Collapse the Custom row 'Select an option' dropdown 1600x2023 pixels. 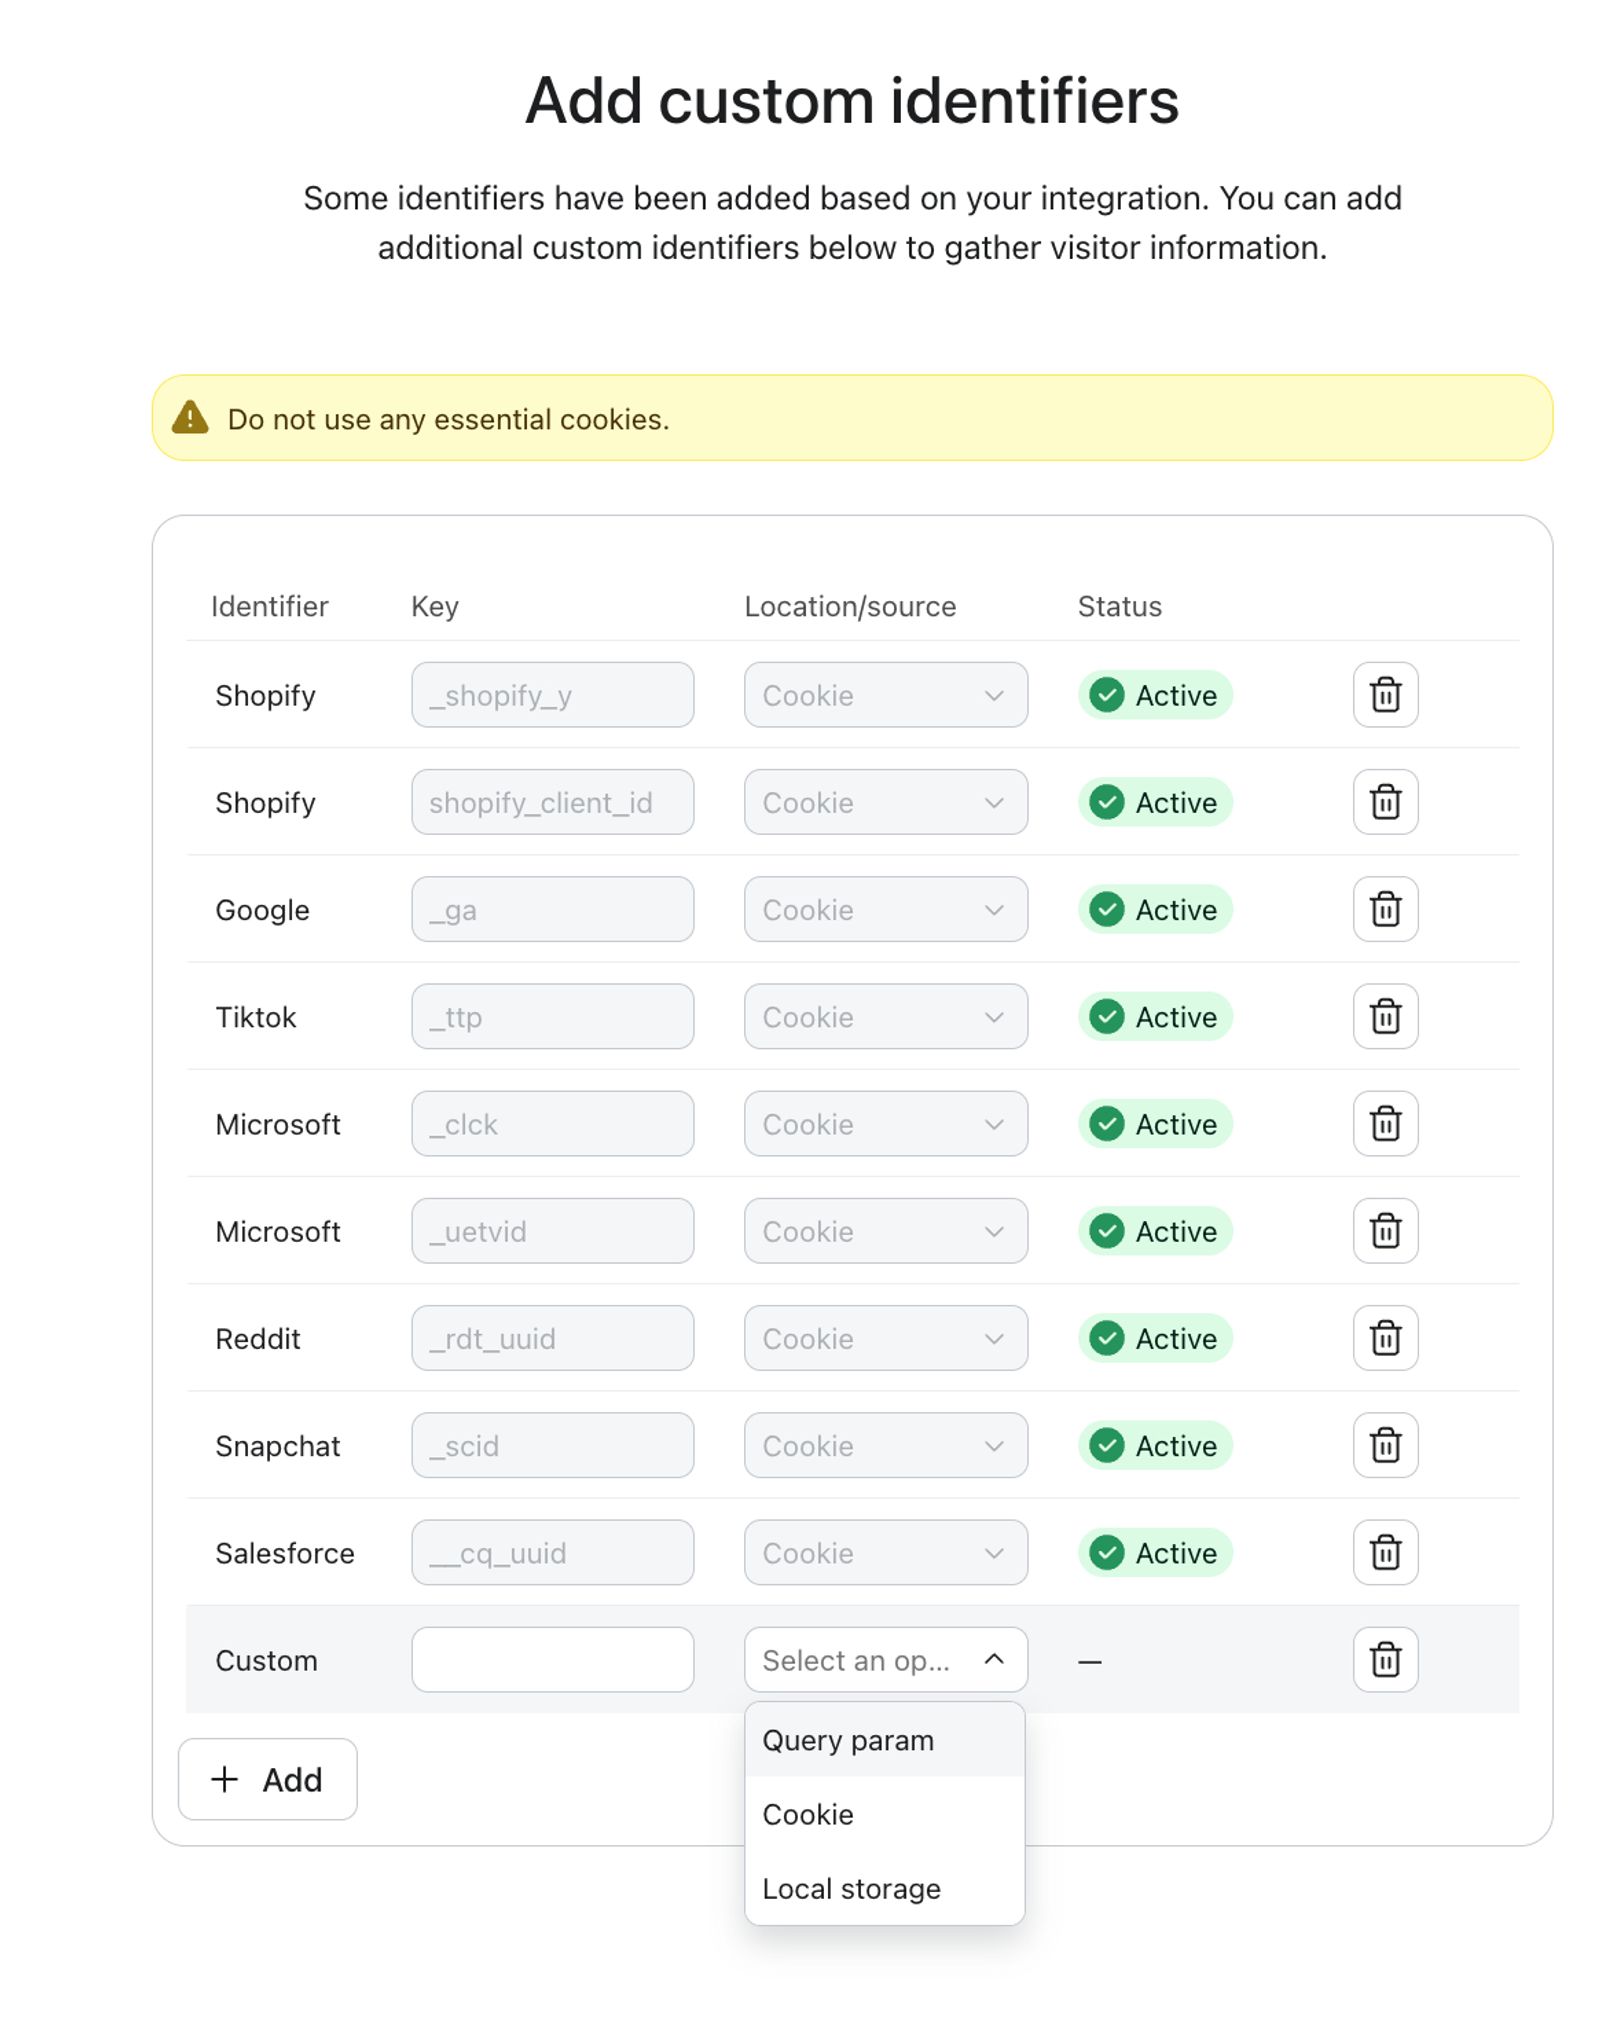point(885,1659)
